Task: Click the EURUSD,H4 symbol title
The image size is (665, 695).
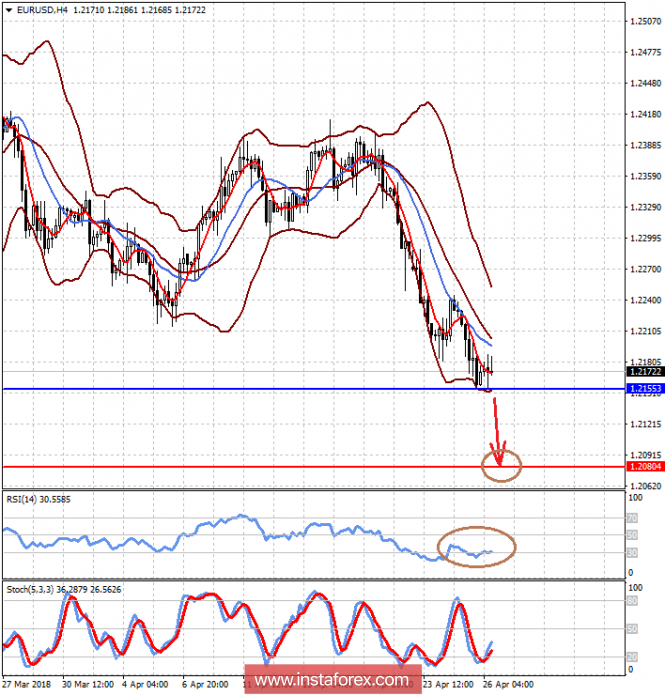Action: point(36,8)
